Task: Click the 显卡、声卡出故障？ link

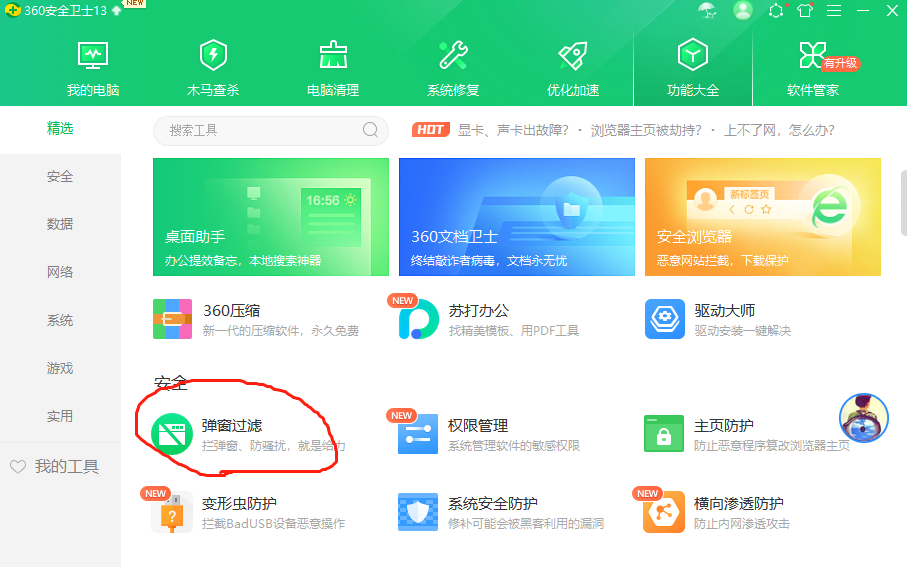Action: click(513, 130)
